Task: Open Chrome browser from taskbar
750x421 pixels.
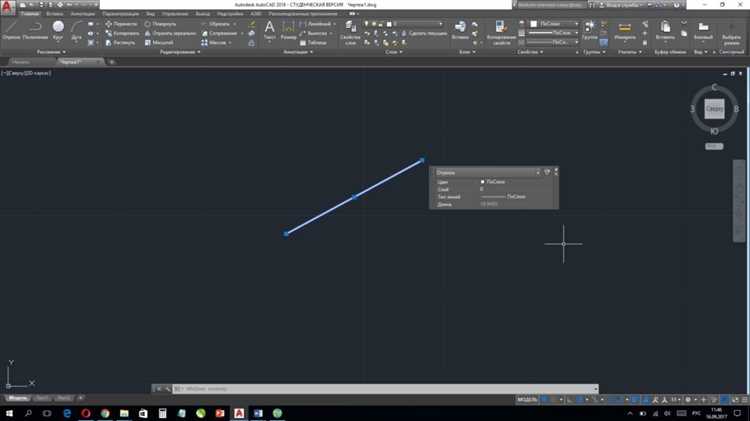Action: coord(105,413)
